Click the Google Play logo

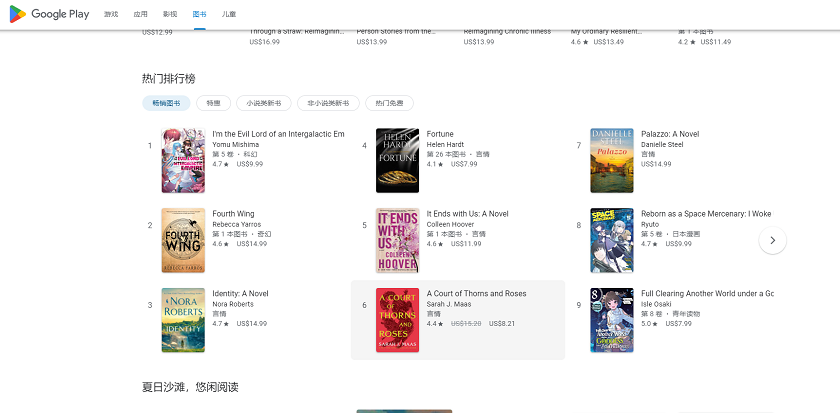click(49, 14)
